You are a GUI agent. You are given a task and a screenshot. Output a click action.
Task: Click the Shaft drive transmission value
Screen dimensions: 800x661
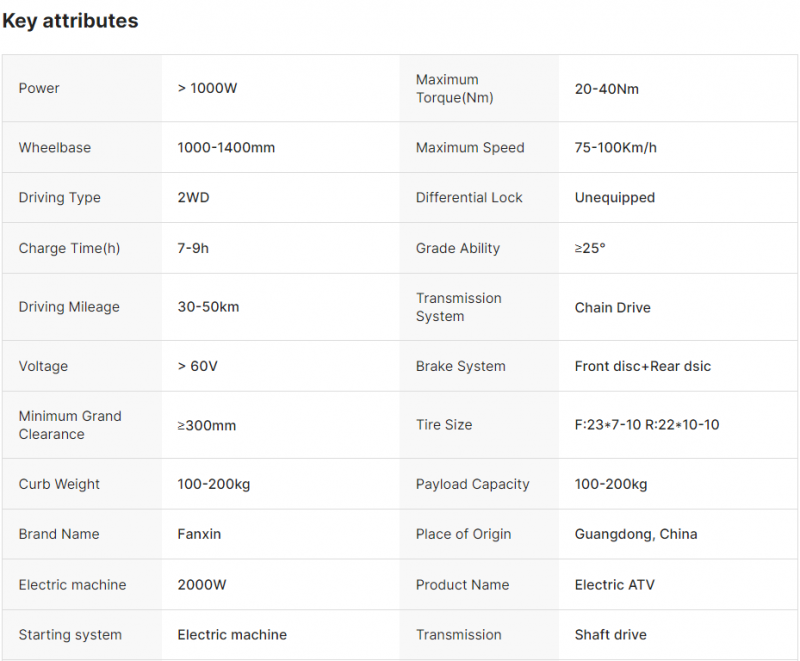point(610,634)
